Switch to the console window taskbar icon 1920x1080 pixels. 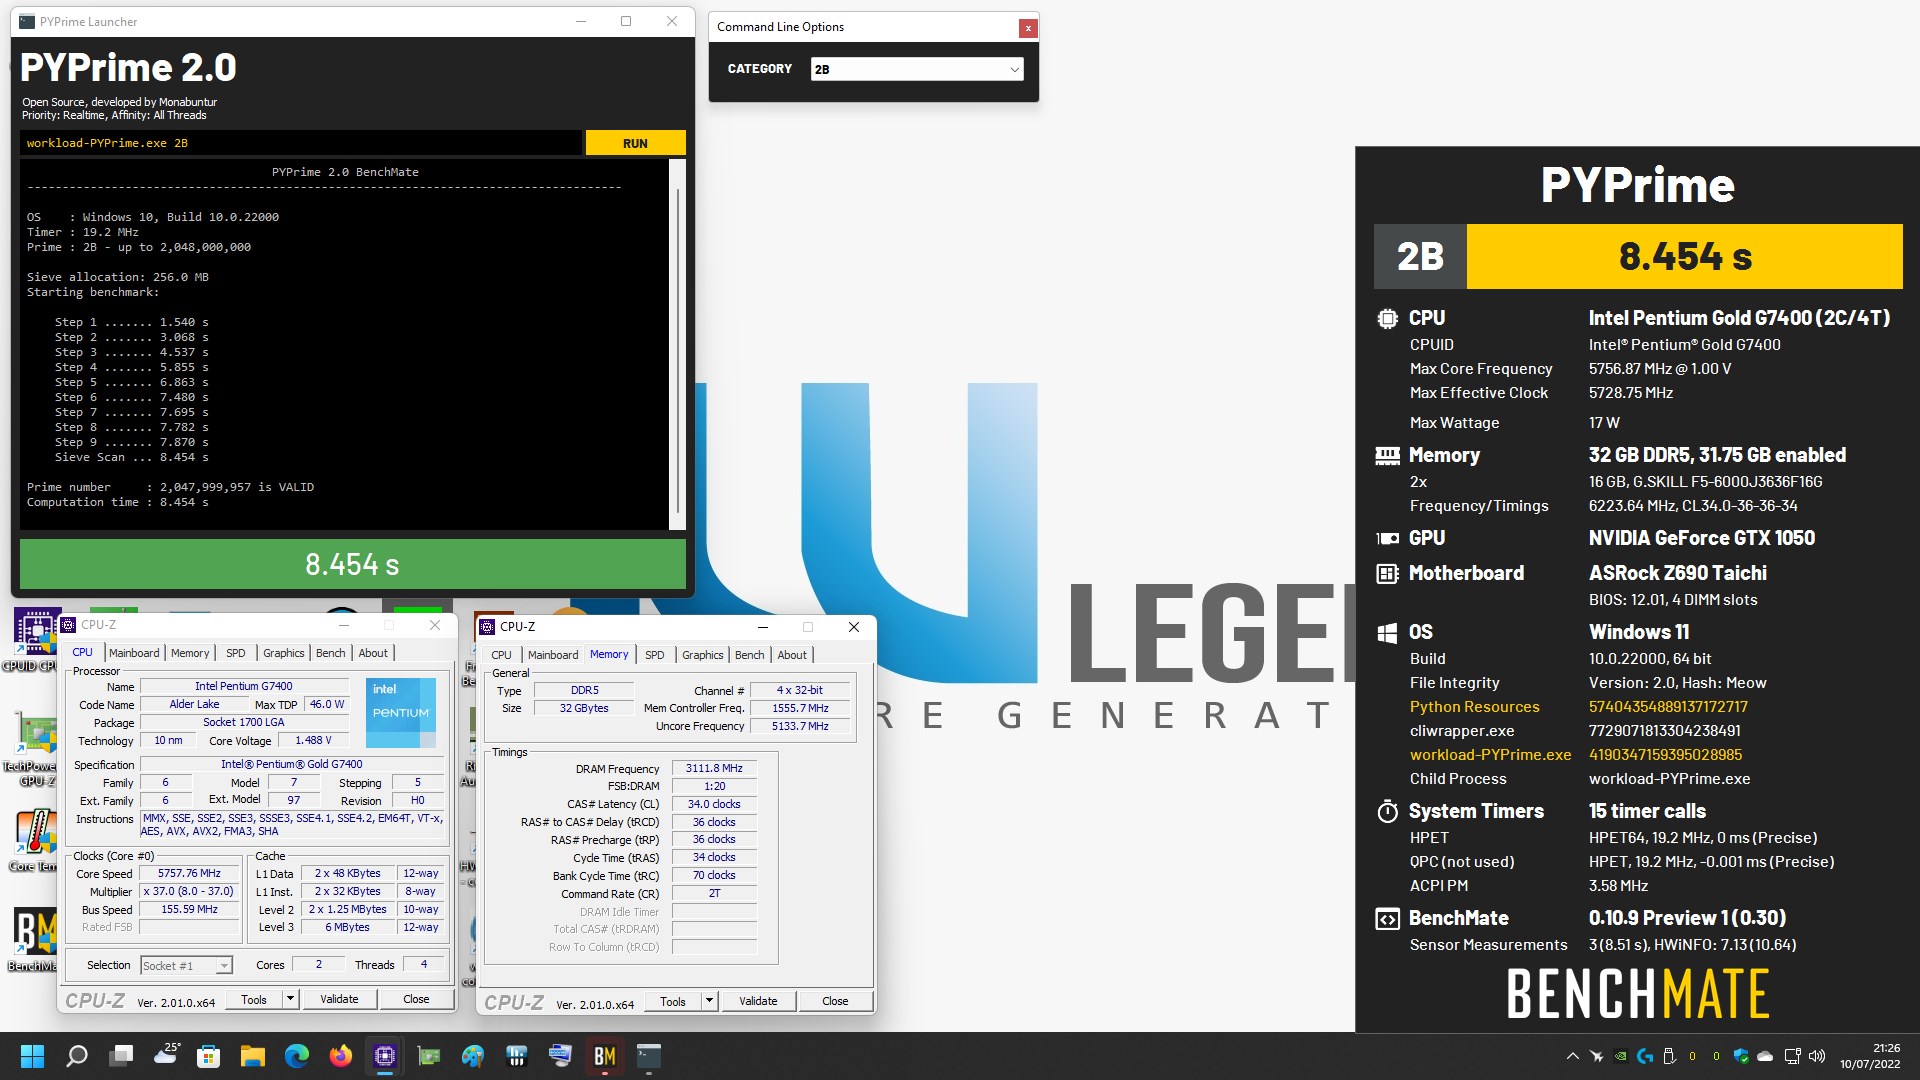point(649,1056)
